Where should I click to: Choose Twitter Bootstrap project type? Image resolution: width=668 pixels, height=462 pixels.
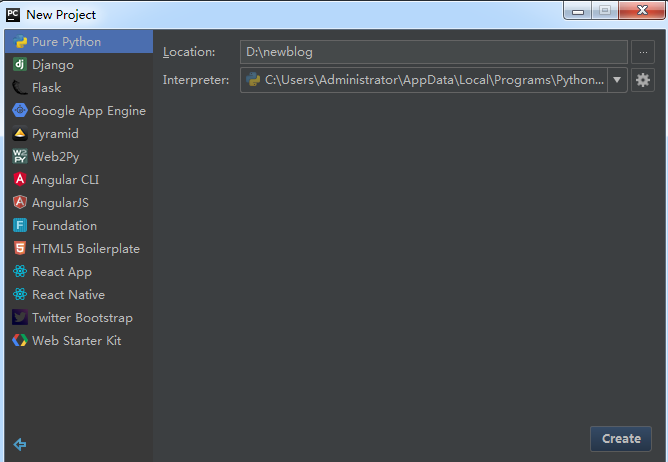point(82,318)
